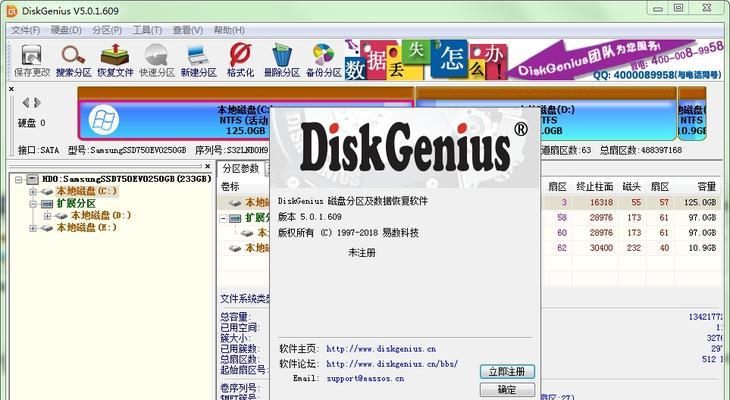Screen dimensions: 730x400
Task: Click the support@eassos.cn email link
Action: tap(365, 379)
